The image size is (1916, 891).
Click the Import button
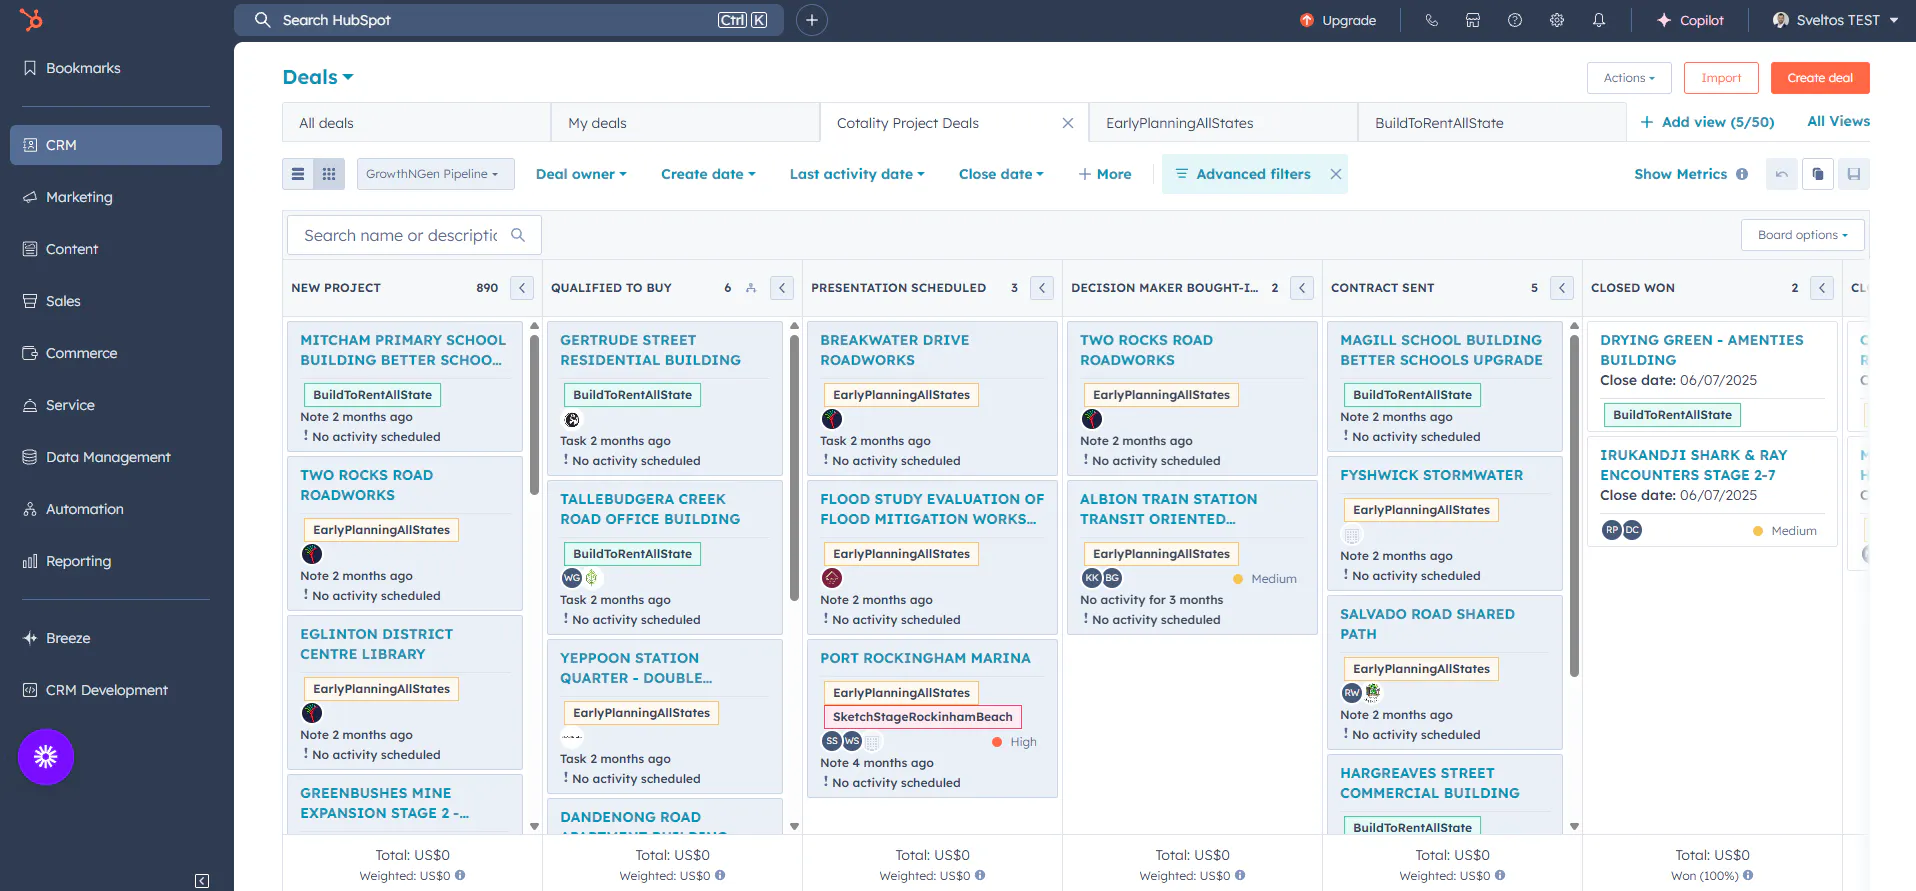(1721, 78)
